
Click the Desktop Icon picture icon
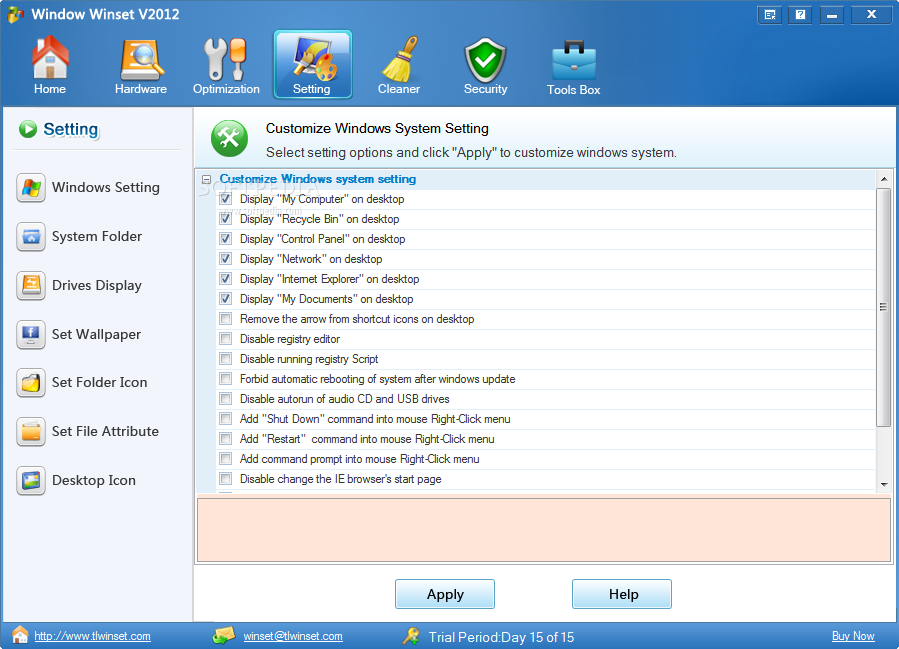pos(31,480)
